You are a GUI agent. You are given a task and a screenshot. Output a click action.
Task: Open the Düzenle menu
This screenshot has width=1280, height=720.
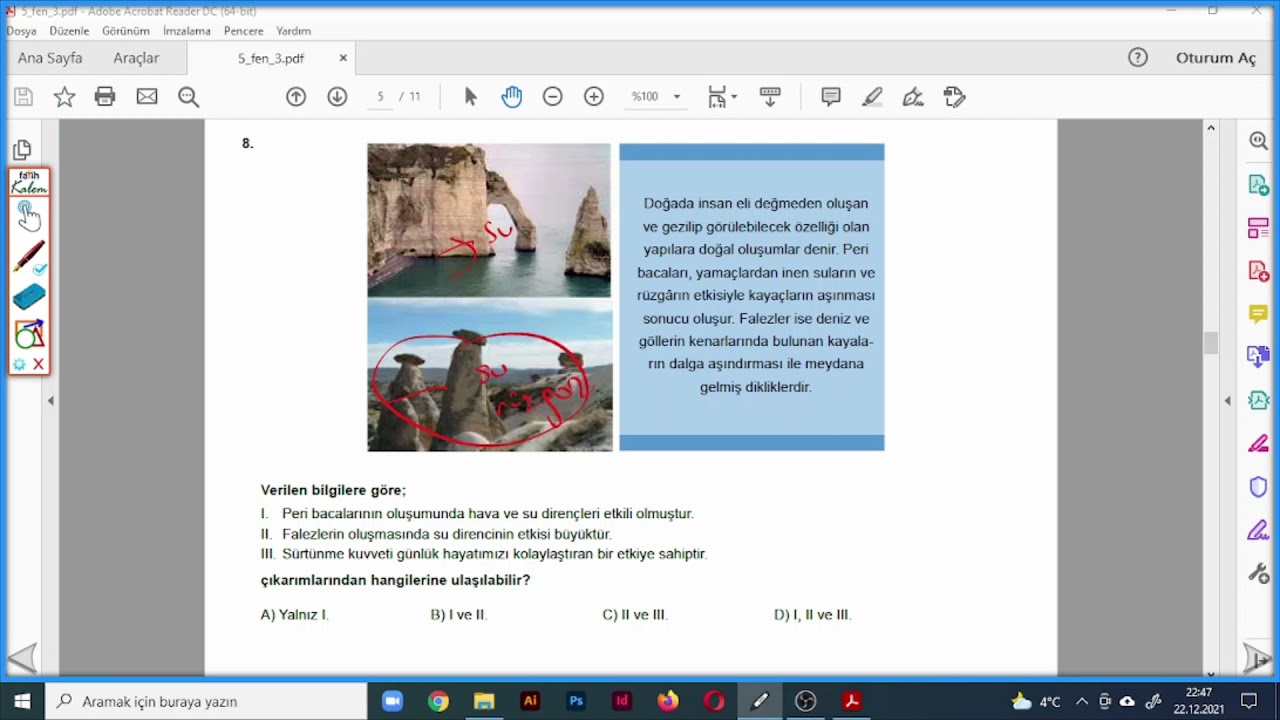point(69,31)
